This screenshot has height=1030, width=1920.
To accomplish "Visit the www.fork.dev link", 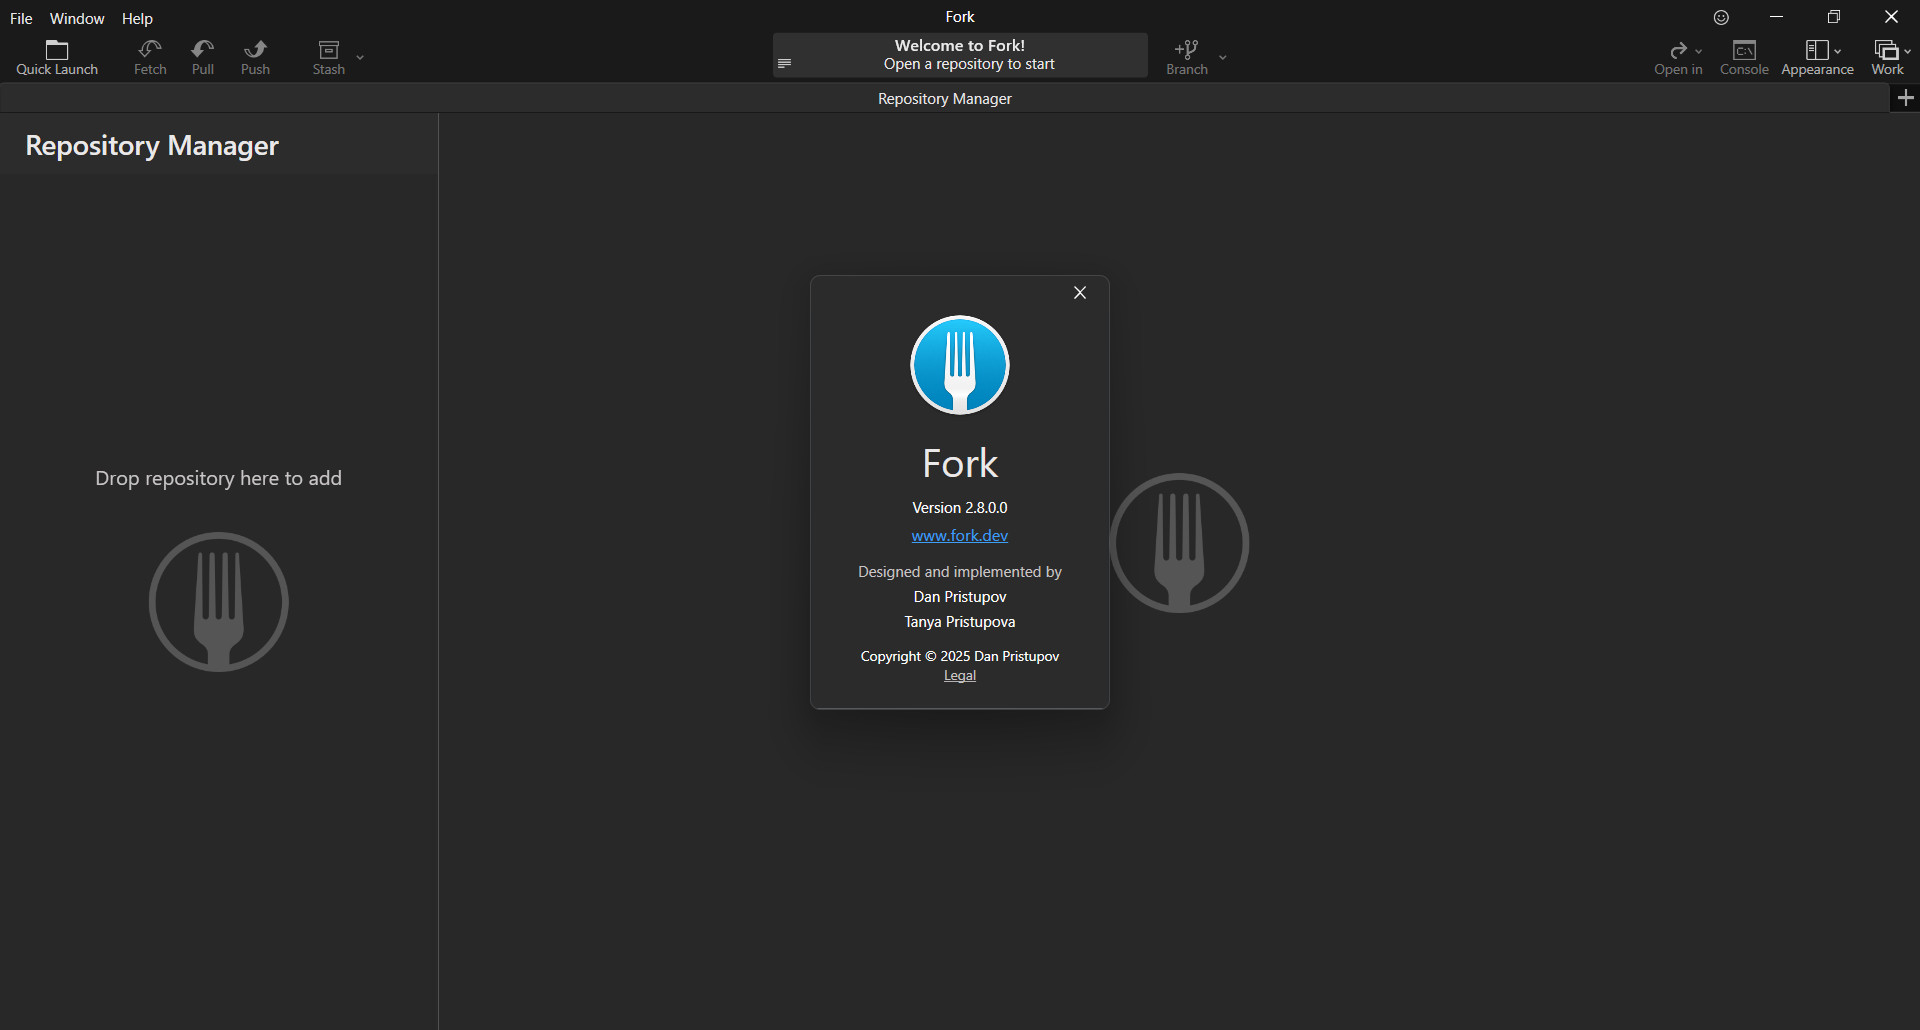I will (x=960, y=536).
